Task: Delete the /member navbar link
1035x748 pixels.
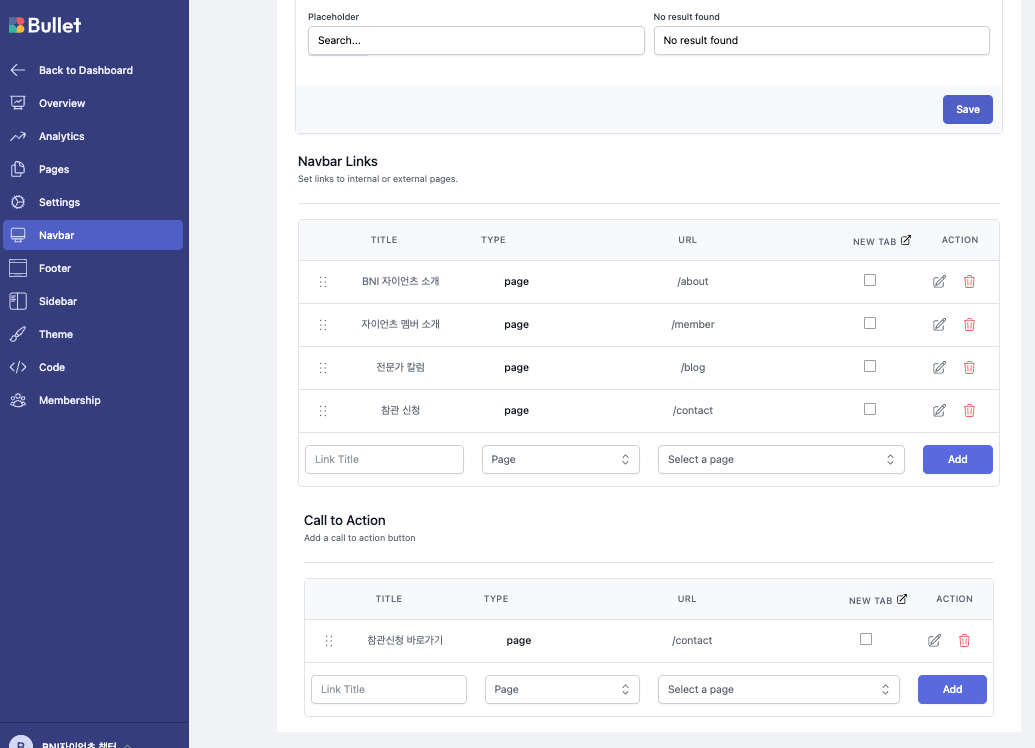Action: click(969, 325)
